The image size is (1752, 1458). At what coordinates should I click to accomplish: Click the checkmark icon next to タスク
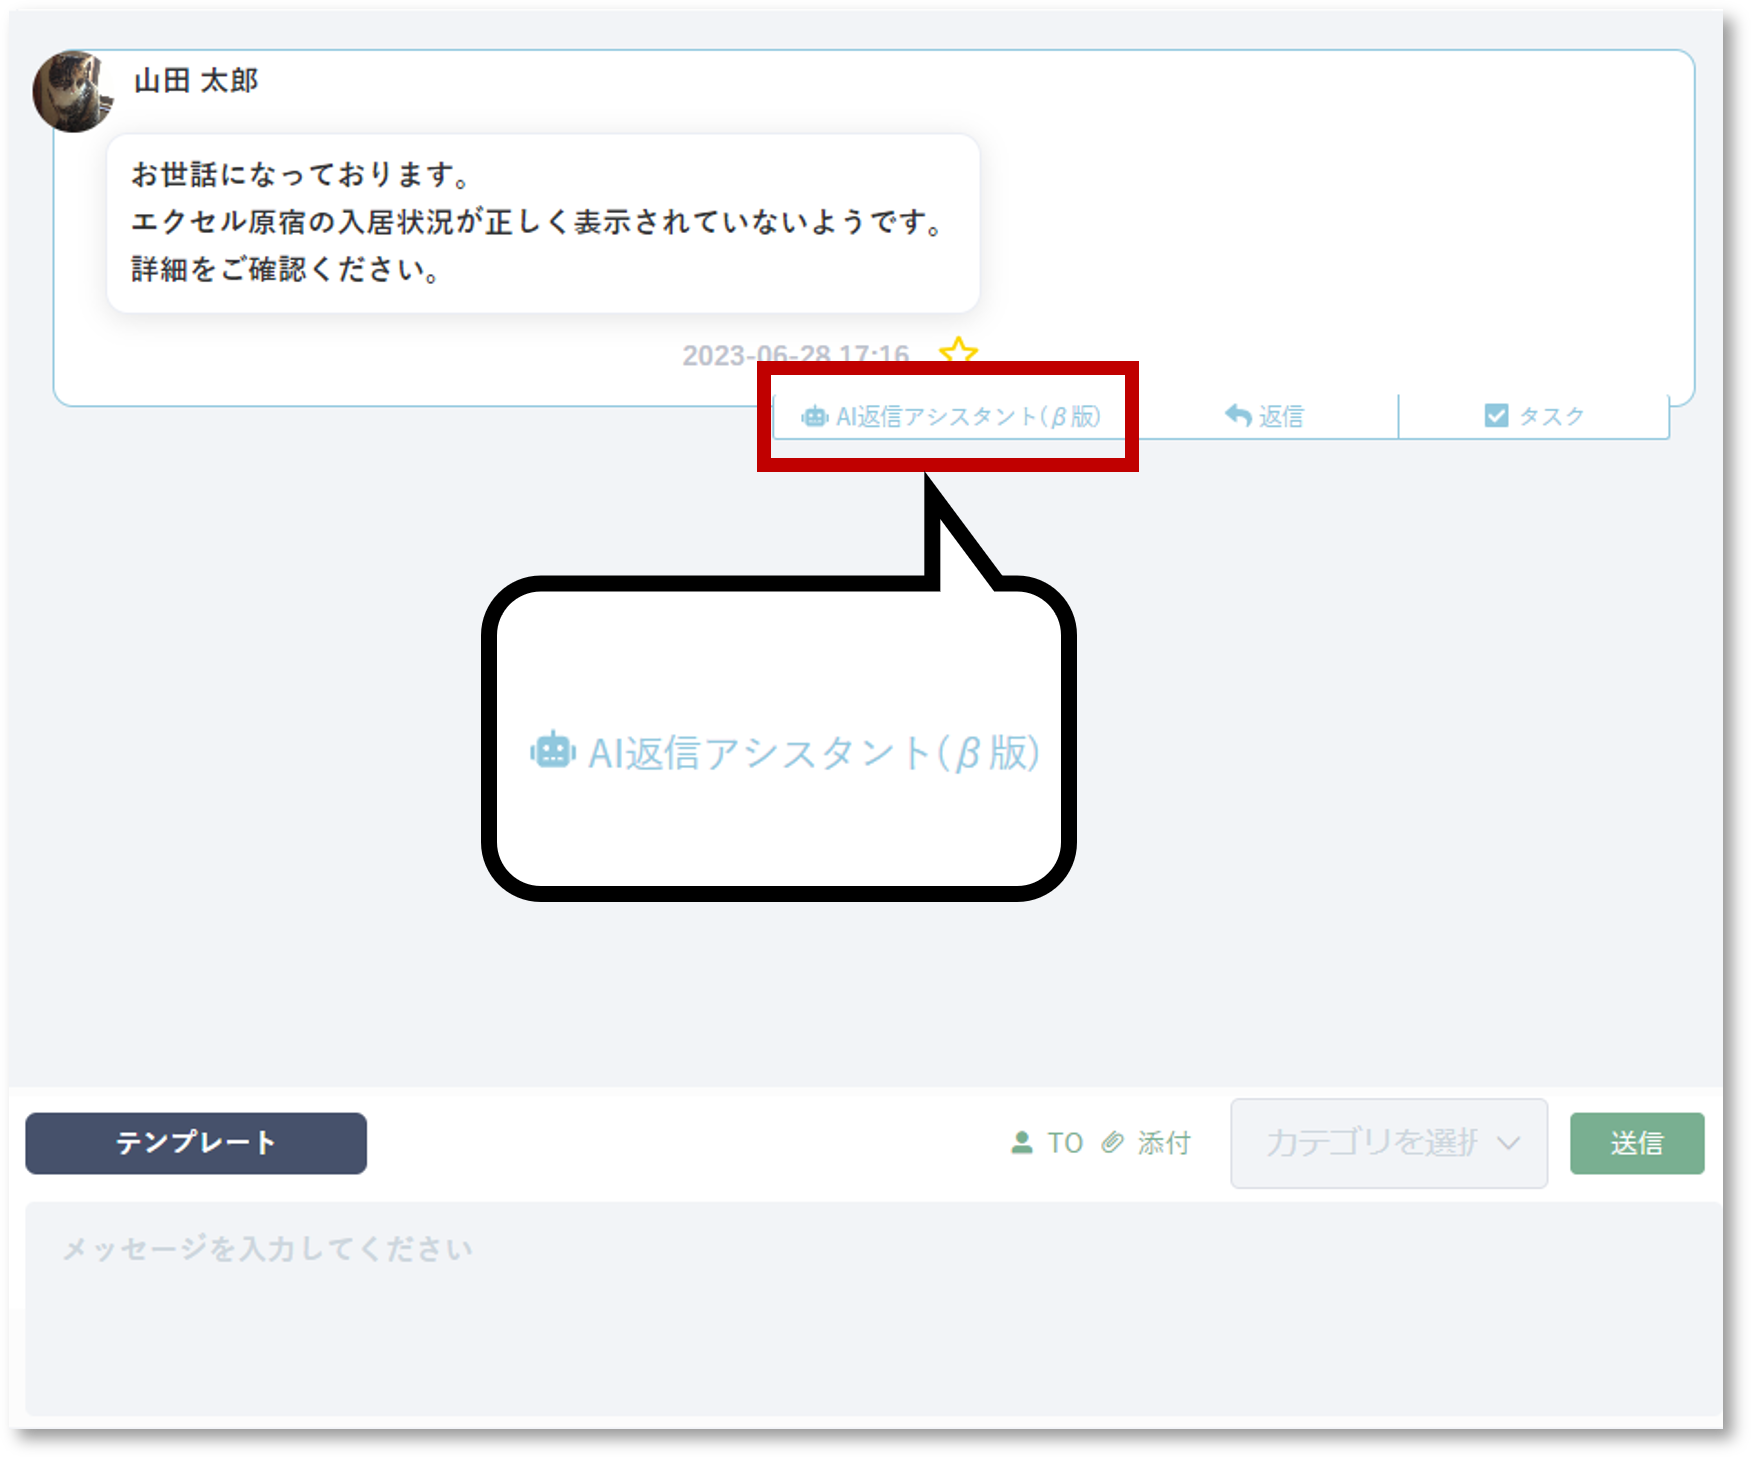(1495, 415)
